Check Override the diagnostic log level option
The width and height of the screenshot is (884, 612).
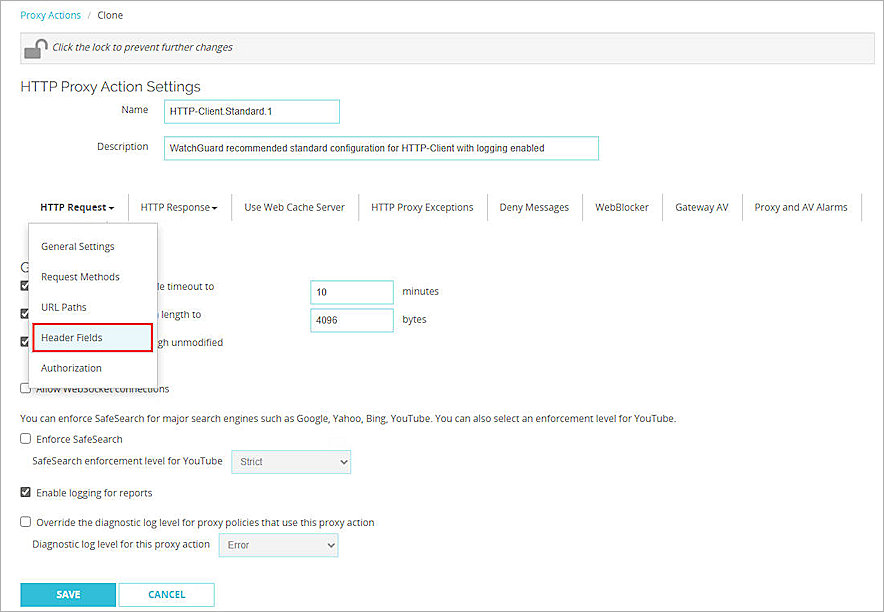pyautogui.click(x=24, y=522)
